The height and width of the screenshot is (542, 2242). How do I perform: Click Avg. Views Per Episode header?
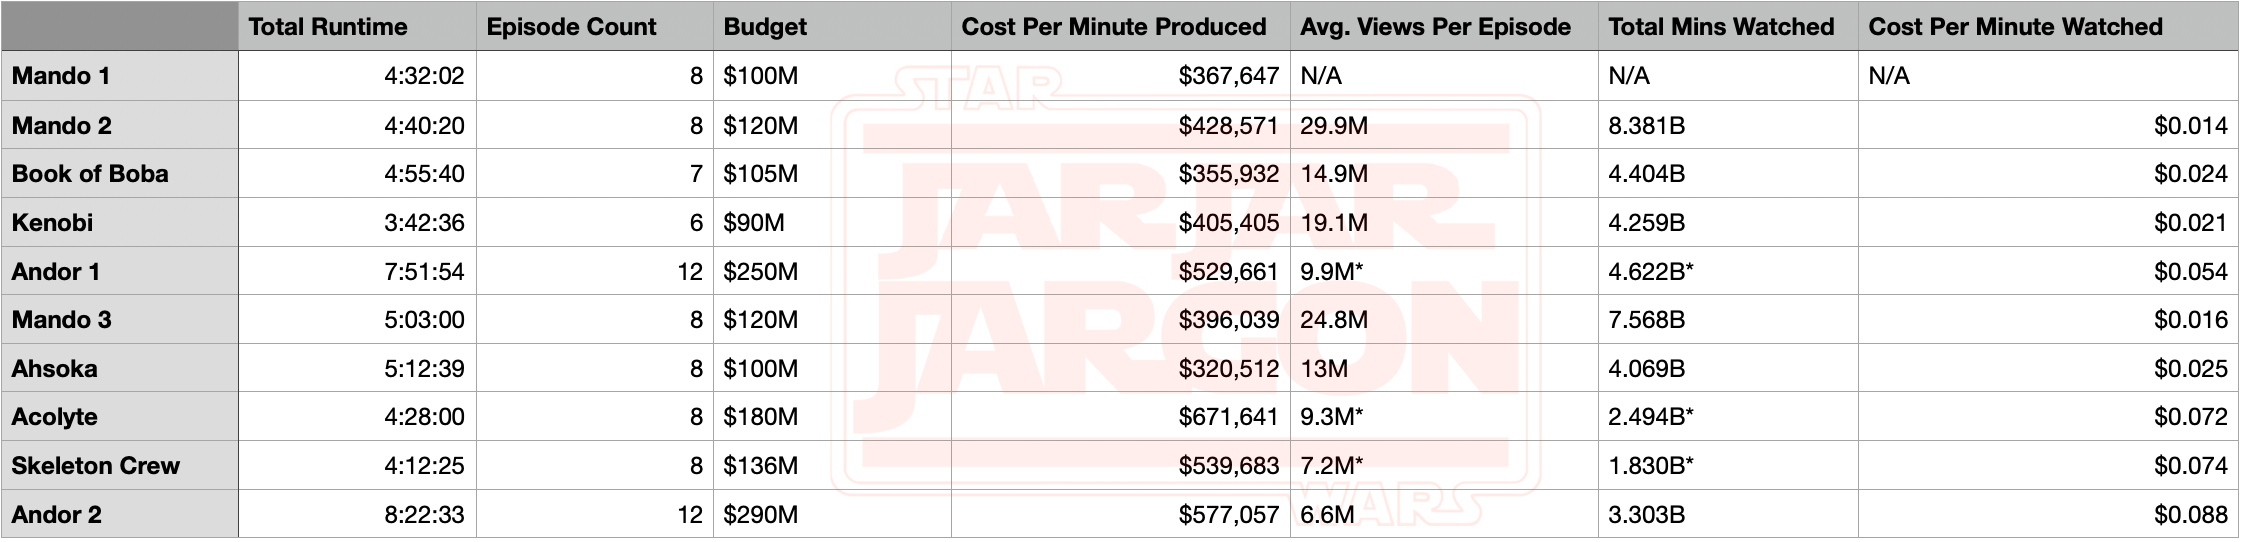[1435, 27]
